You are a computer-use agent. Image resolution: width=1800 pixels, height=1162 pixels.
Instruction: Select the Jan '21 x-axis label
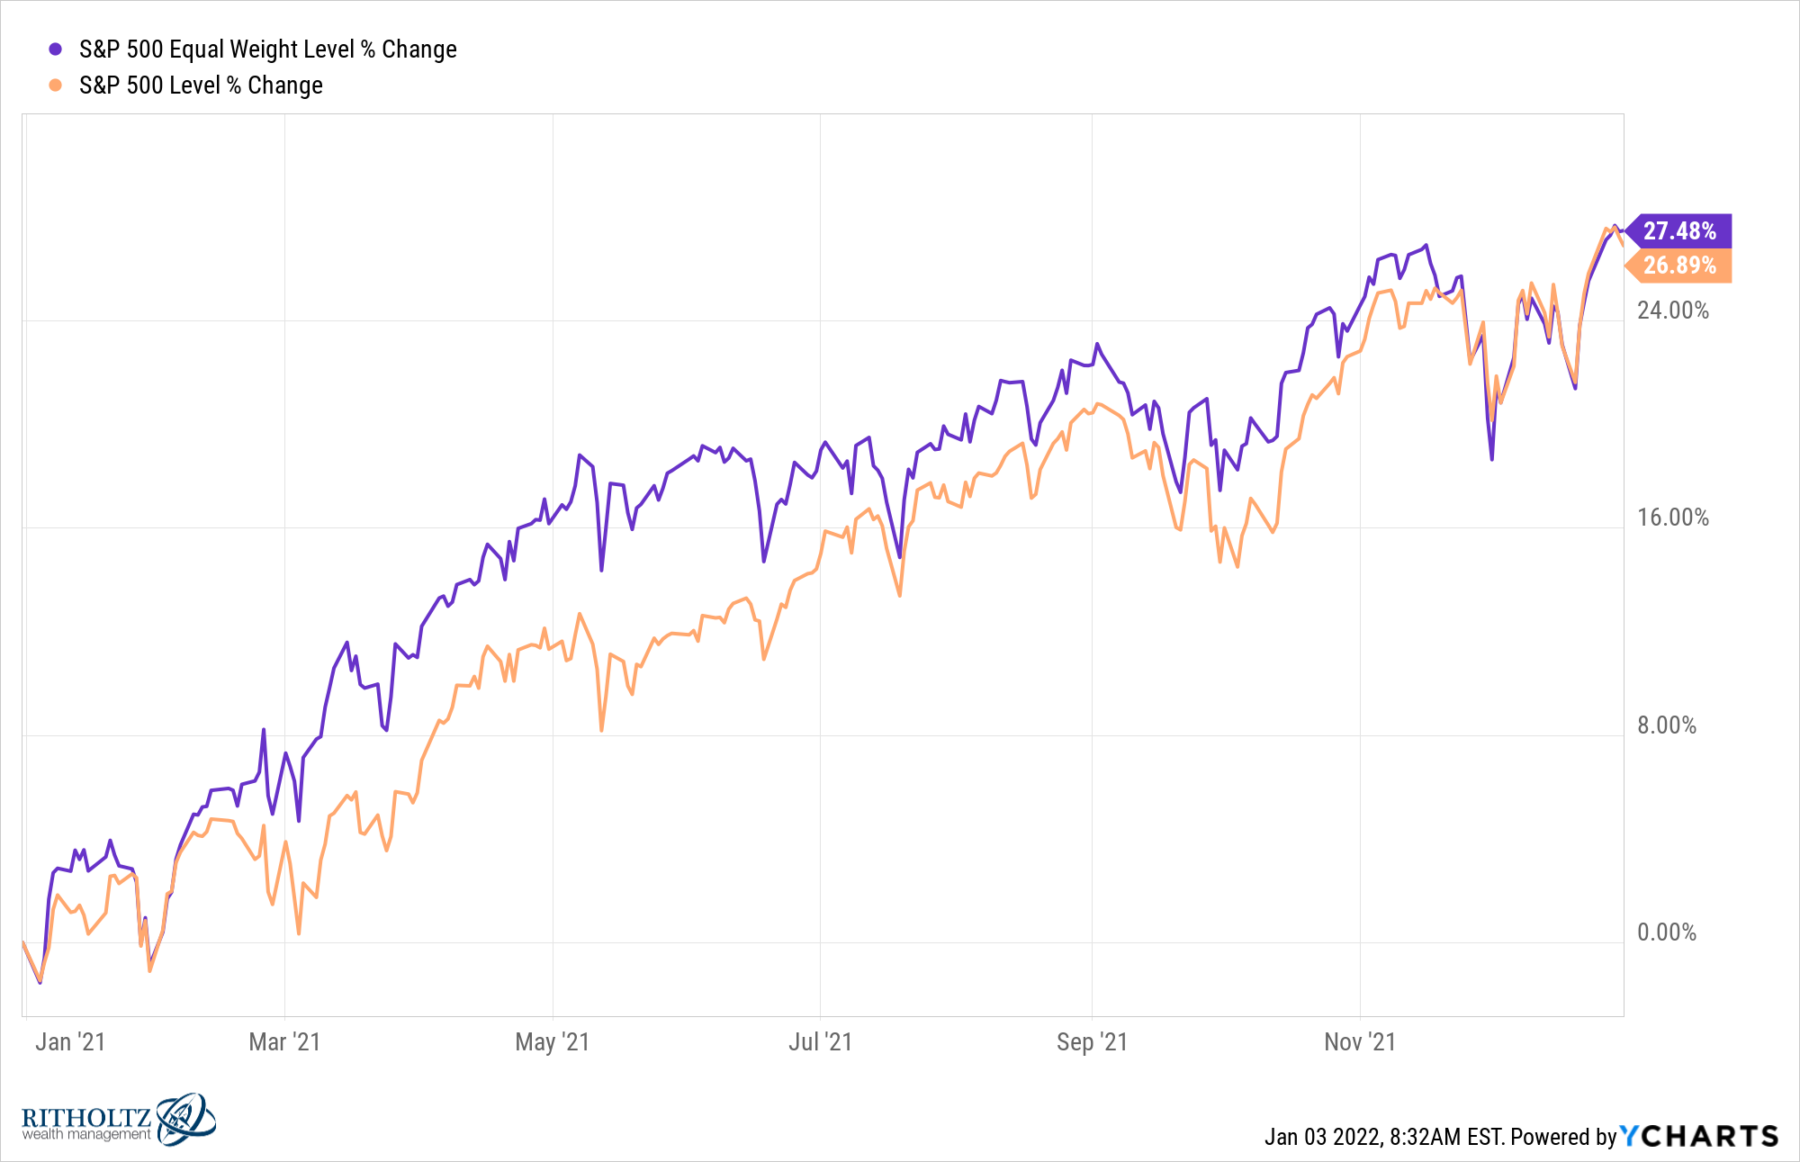(70, 1042)
